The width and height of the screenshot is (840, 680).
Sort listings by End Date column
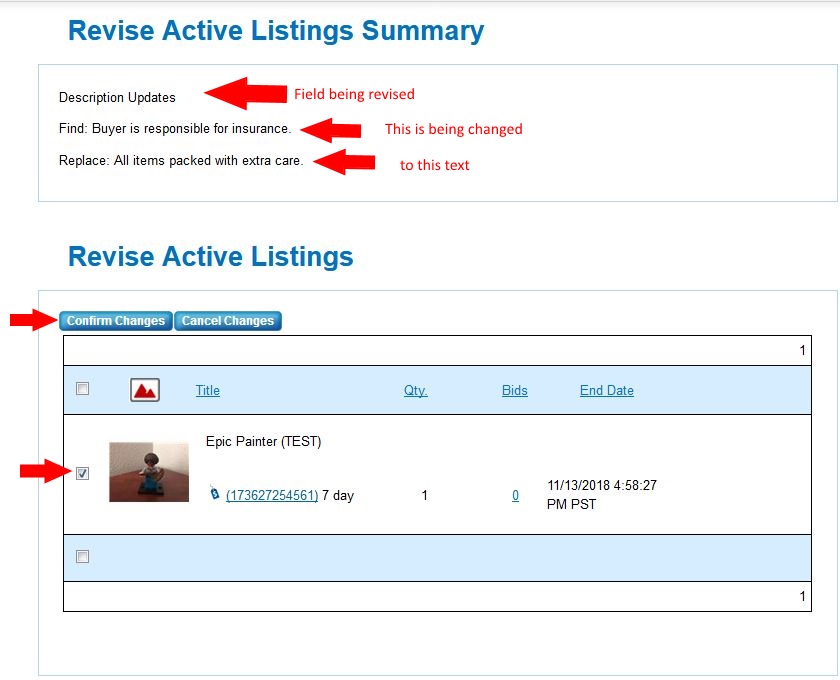607,390
